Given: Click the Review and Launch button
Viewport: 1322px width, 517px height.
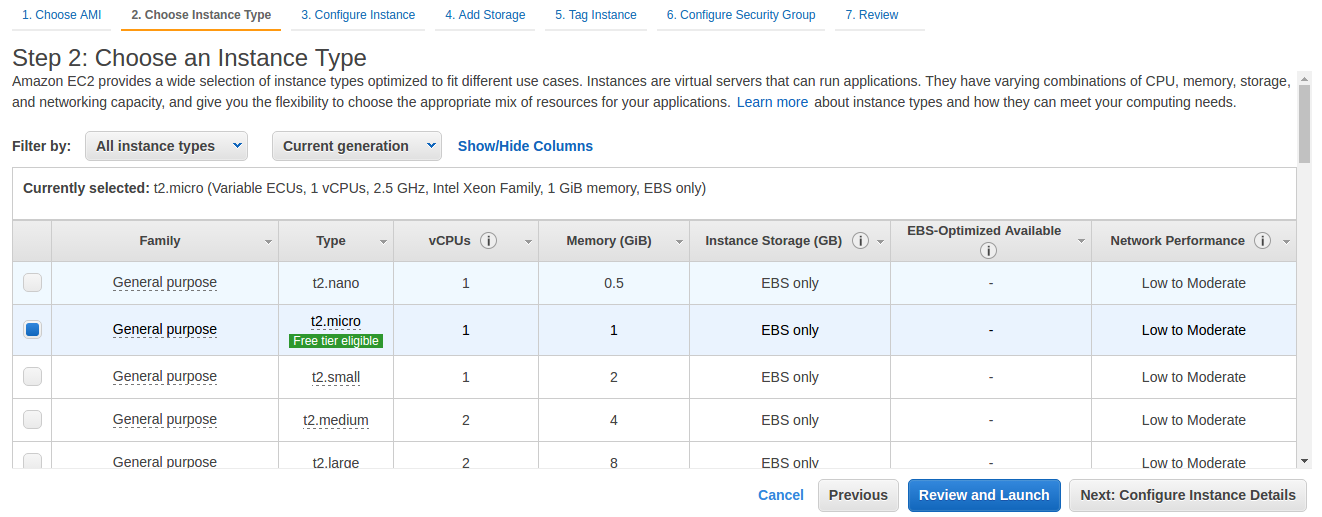Looking at the screenshot, I should (x=984, y=495).
